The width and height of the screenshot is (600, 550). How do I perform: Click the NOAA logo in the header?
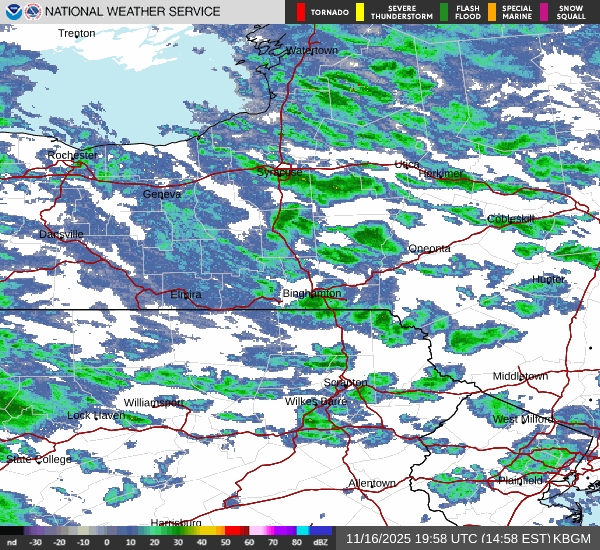(11, 12)
